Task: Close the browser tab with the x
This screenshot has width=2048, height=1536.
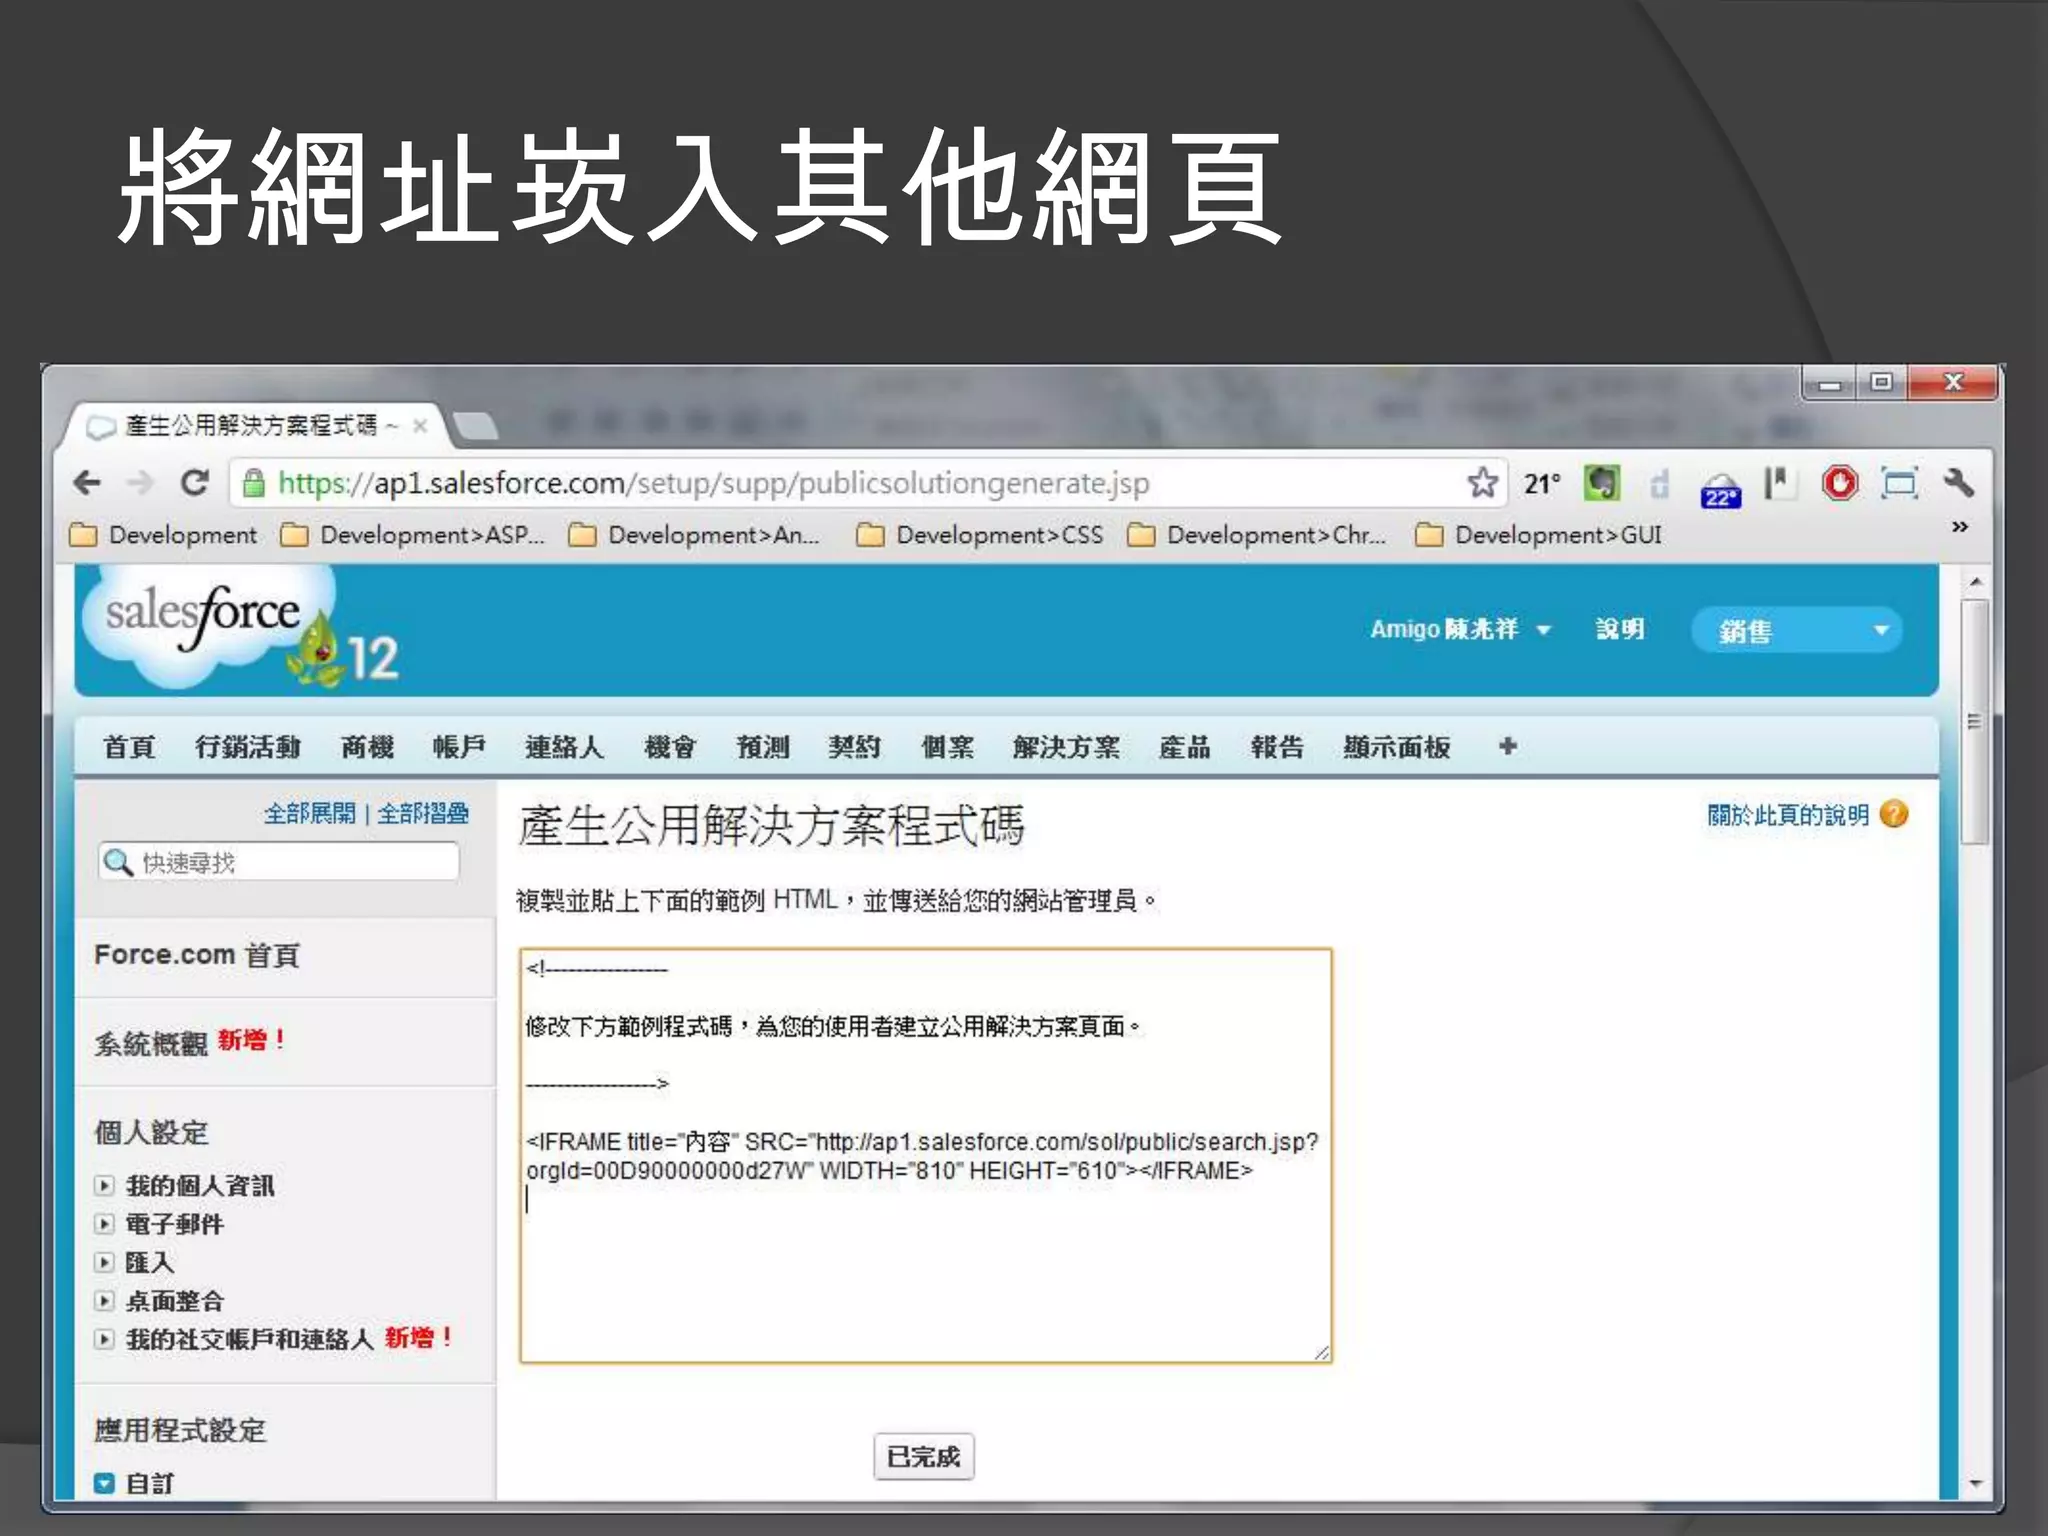Action: click(x=421, y=426)
